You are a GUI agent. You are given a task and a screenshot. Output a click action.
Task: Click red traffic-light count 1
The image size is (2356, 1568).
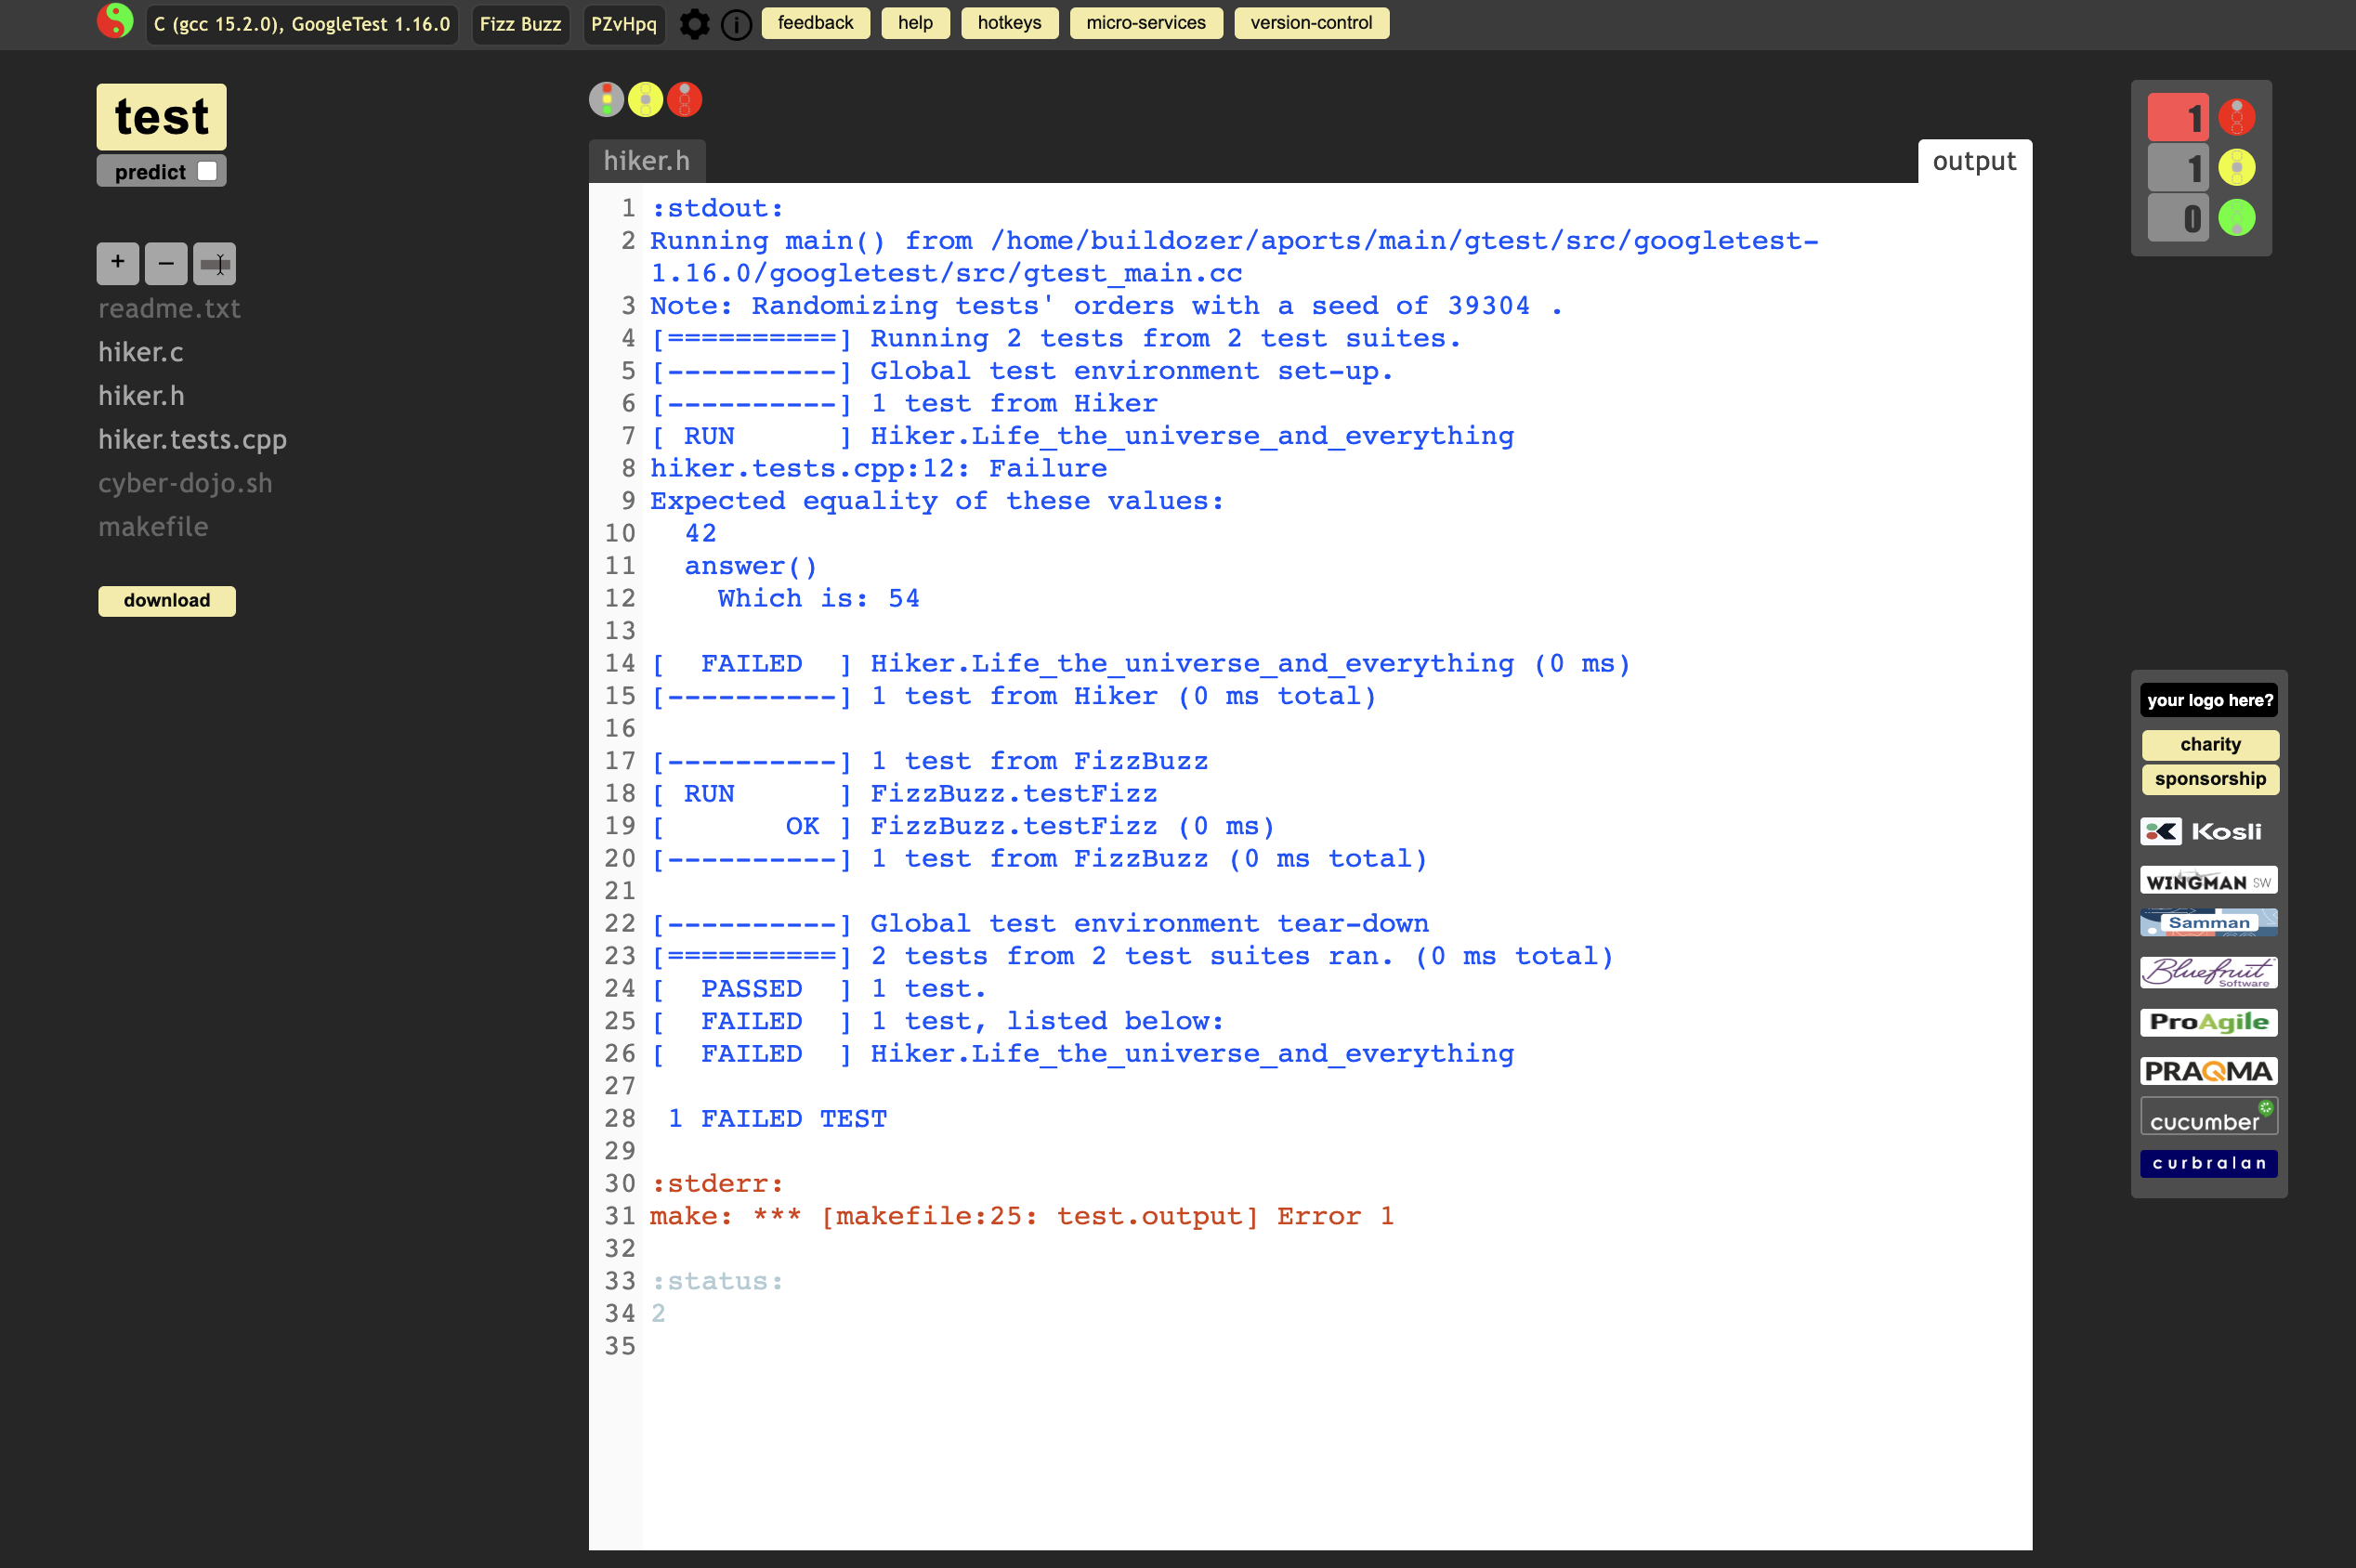point(2177,118)
